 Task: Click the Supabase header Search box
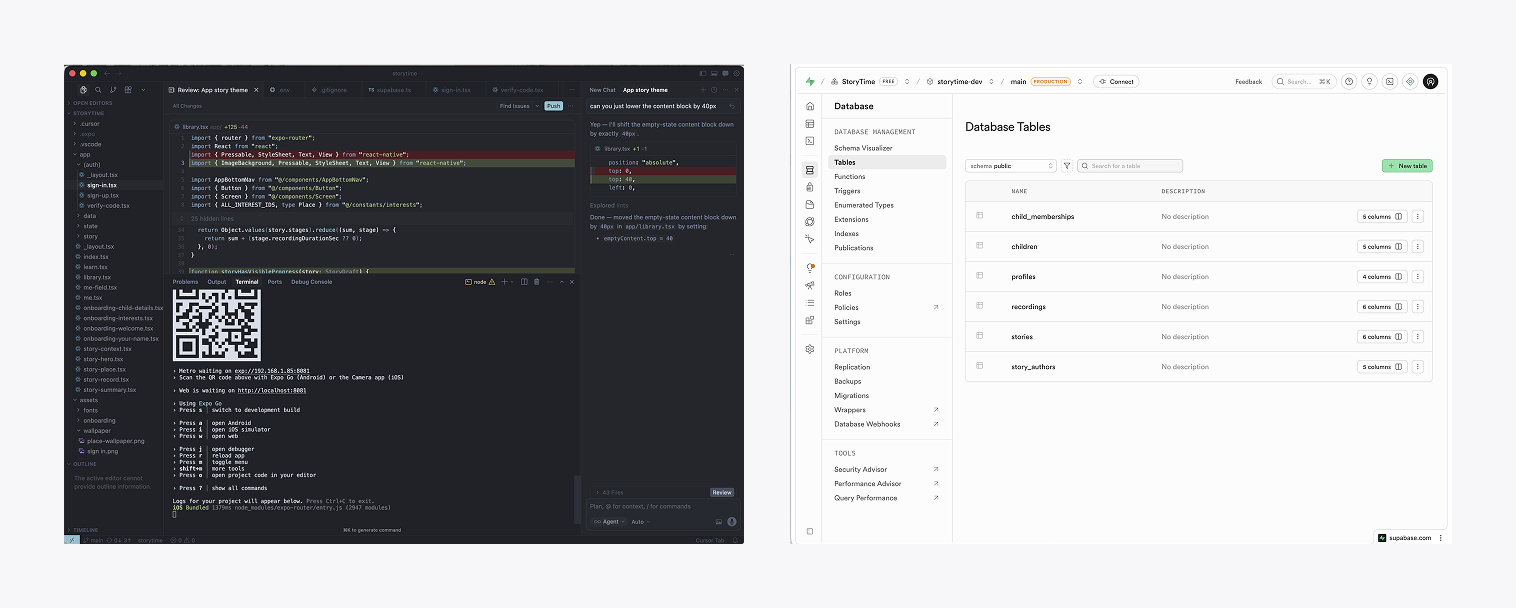1304,82
